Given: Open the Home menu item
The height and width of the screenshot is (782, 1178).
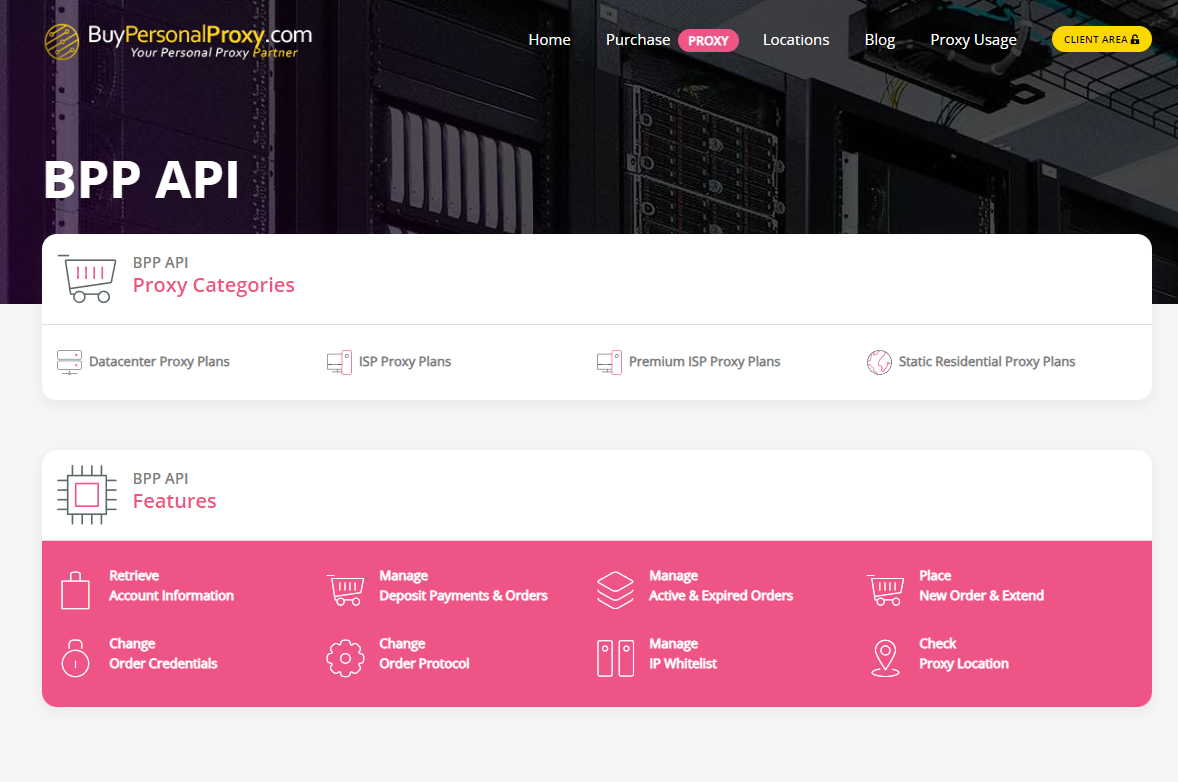Looking at the screenshot, I should pyautogui.click(x=549, y=40).
